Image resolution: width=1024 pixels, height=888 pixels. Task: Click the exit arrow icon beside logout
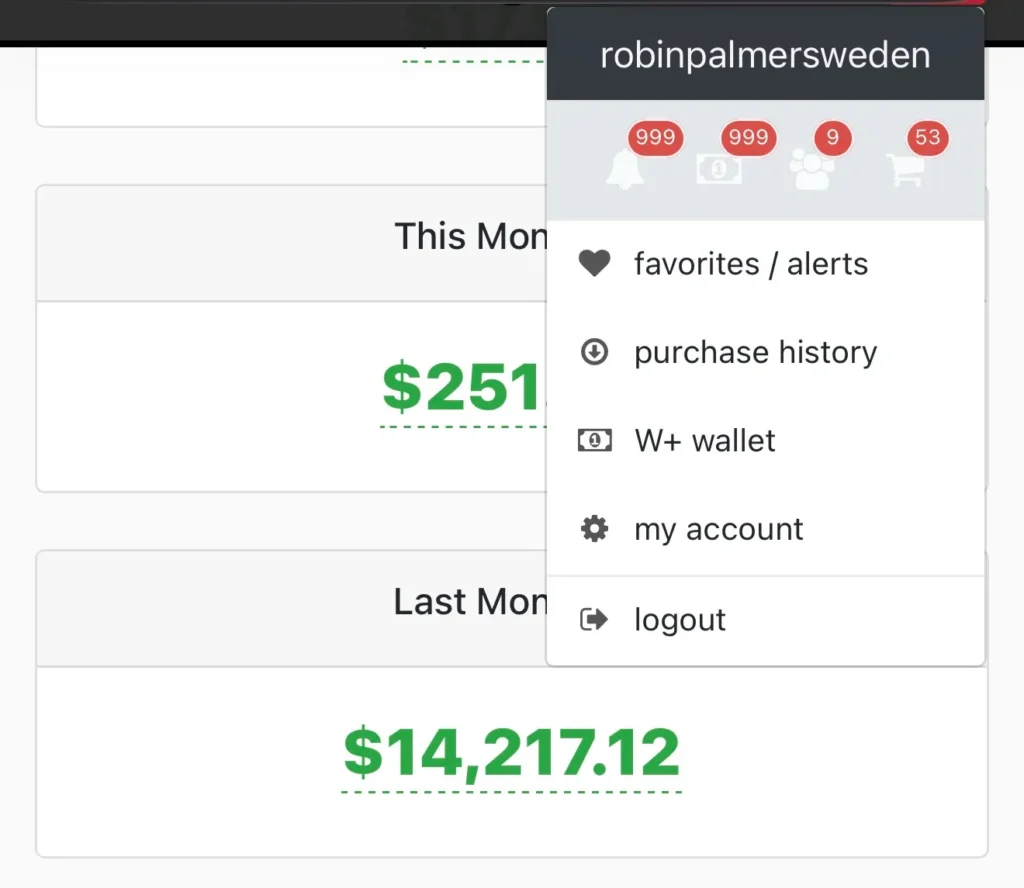[x=594, y=620]
